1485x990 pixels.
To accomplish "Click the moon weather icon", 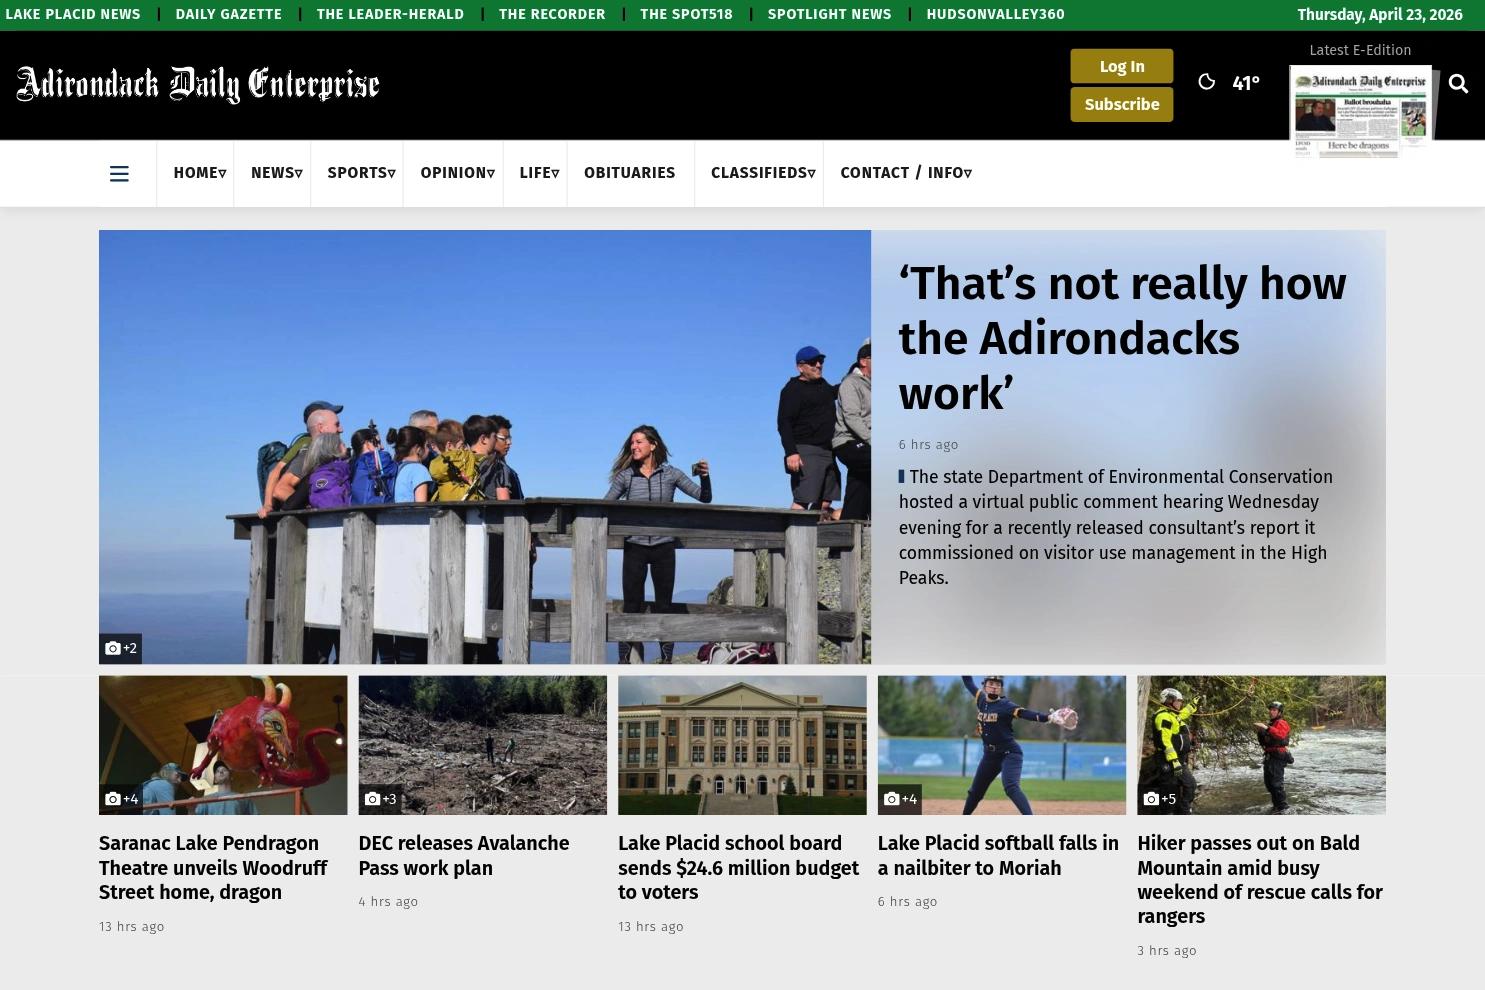I will [x=1206, y=82].
